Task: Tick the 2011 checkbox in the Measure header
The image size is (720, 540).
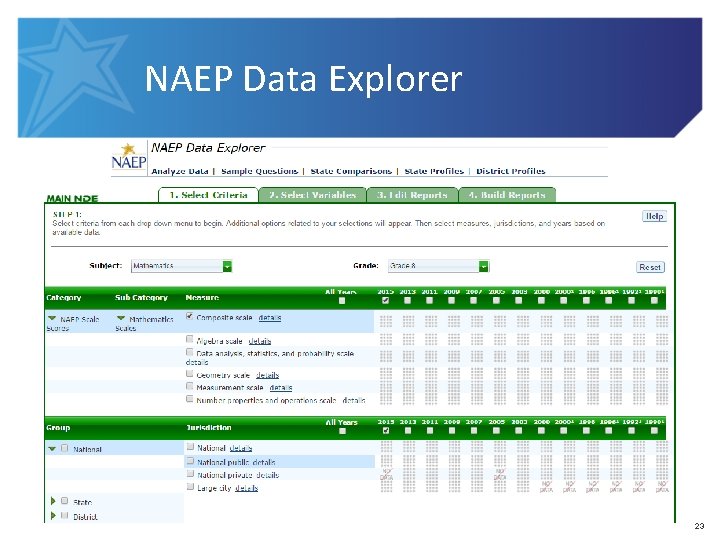Action: (429, 300)
